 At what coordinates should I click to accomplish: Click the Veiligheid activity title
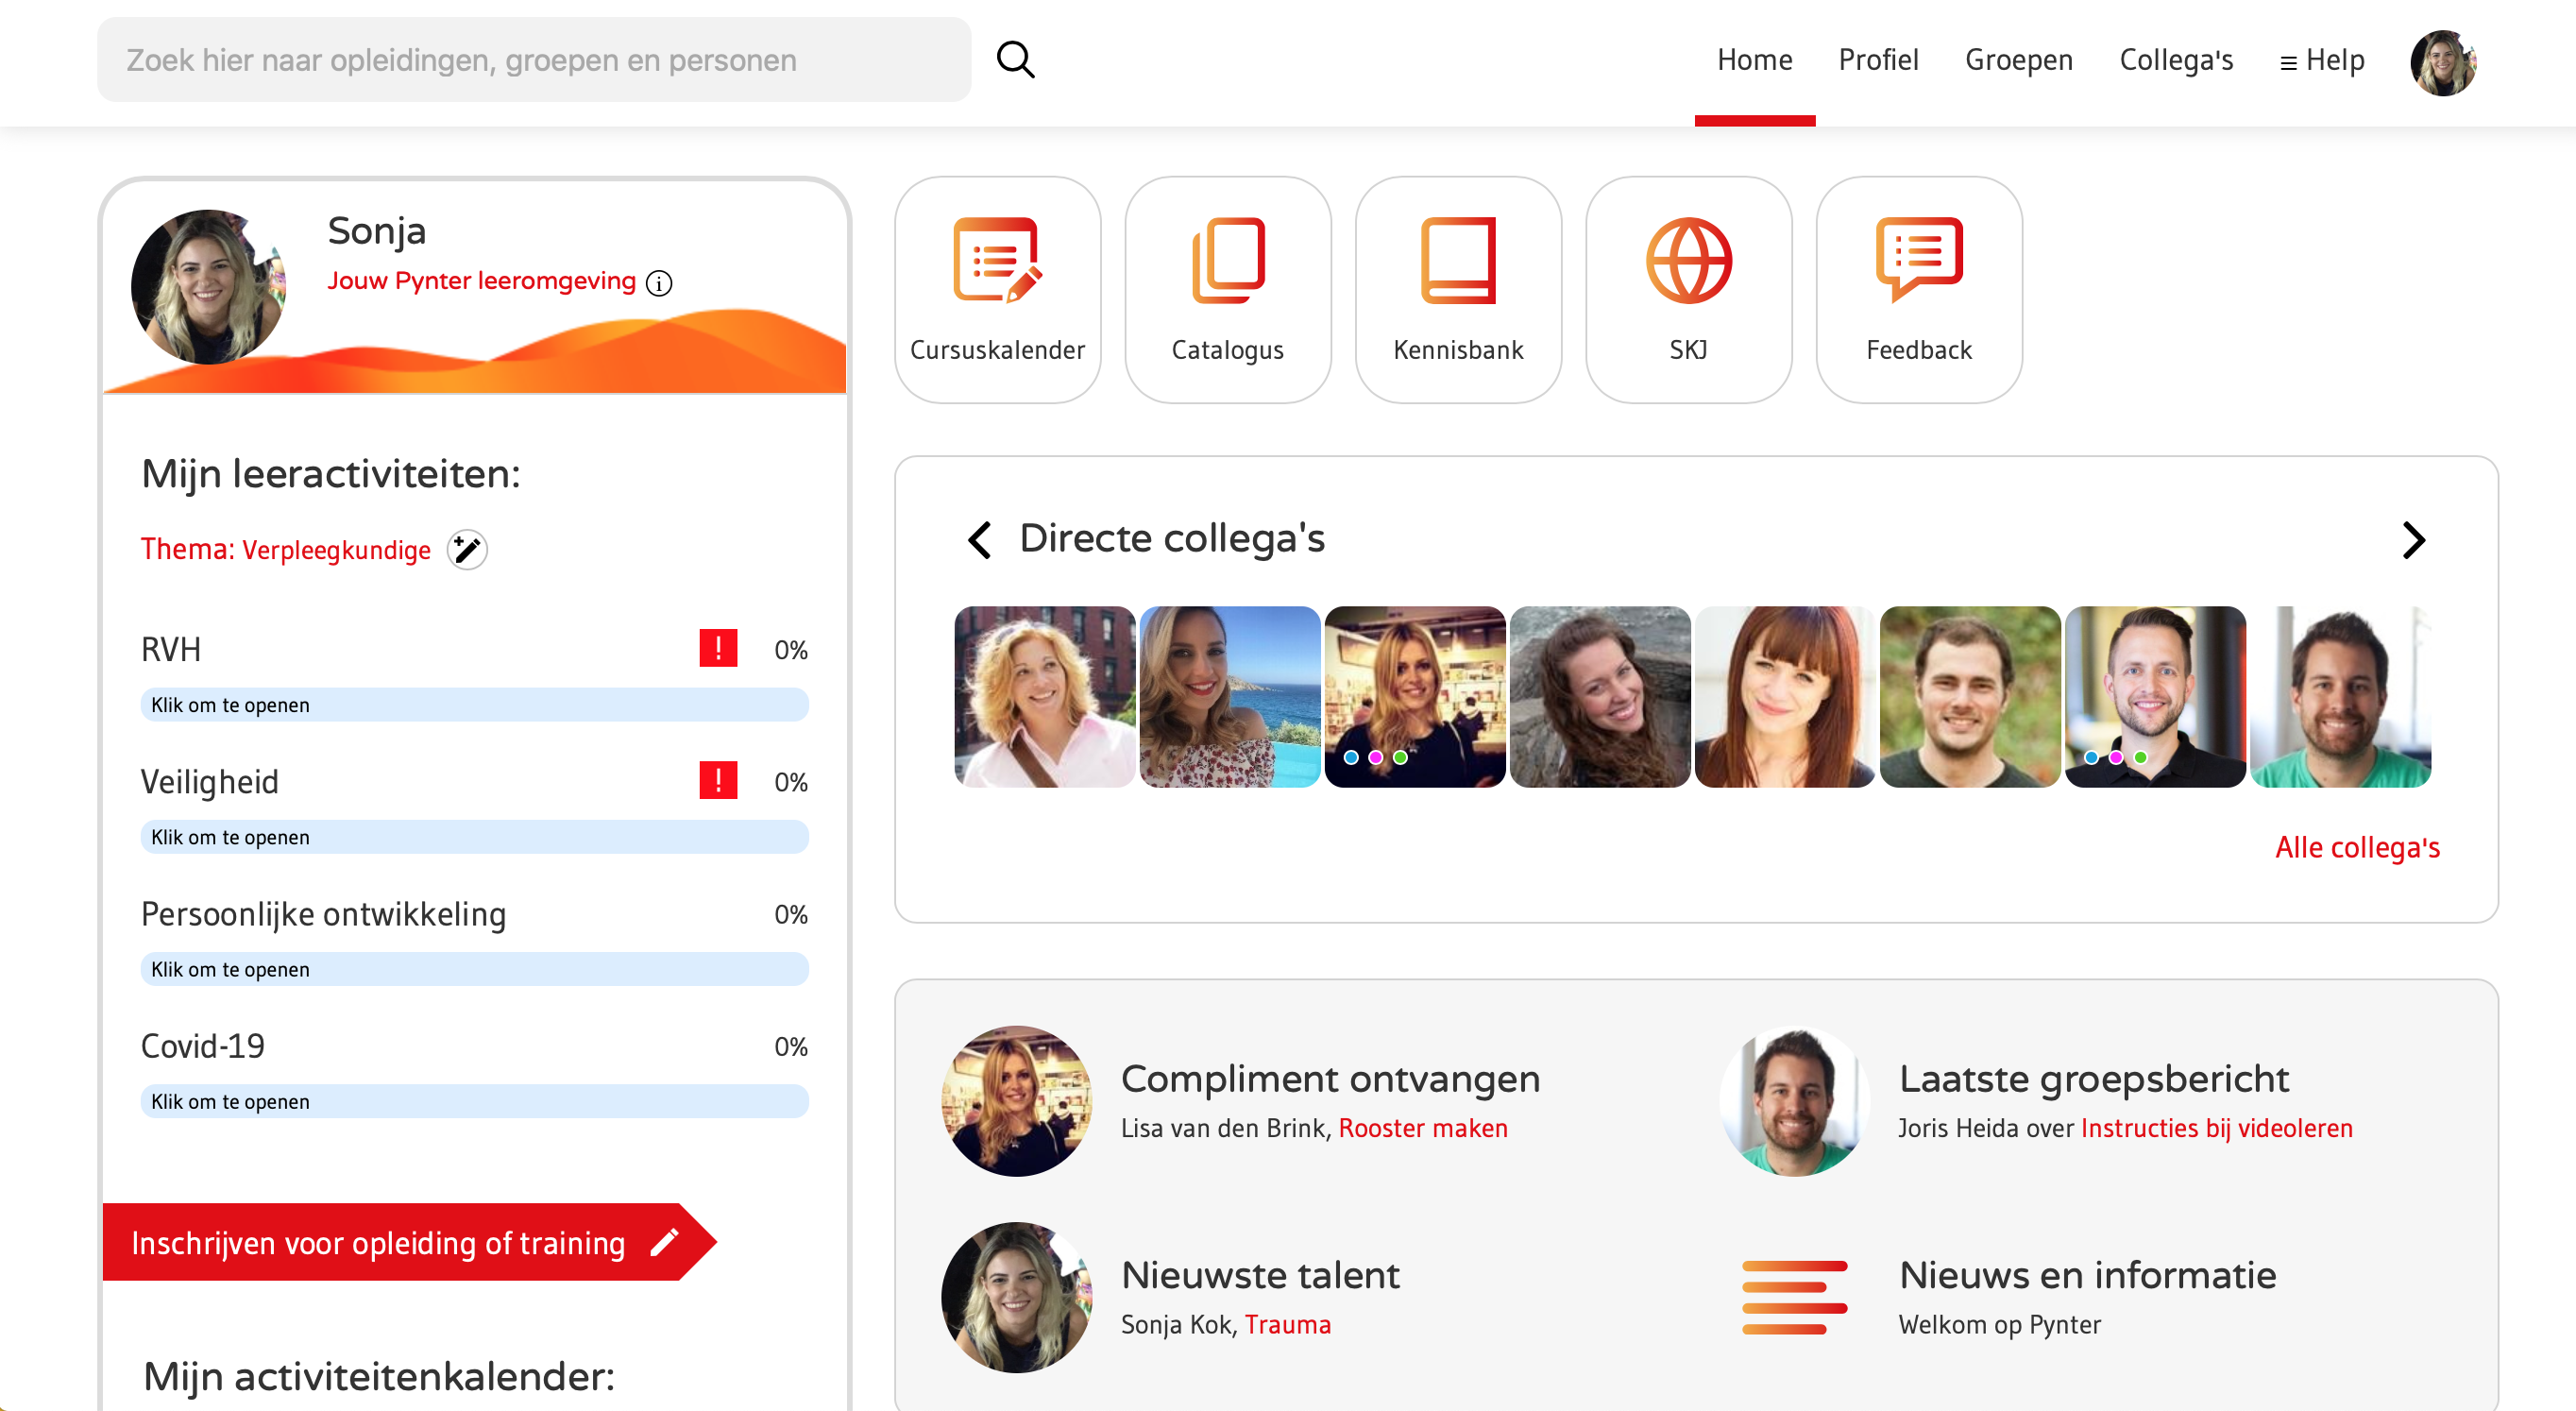[x=210, y=781]
